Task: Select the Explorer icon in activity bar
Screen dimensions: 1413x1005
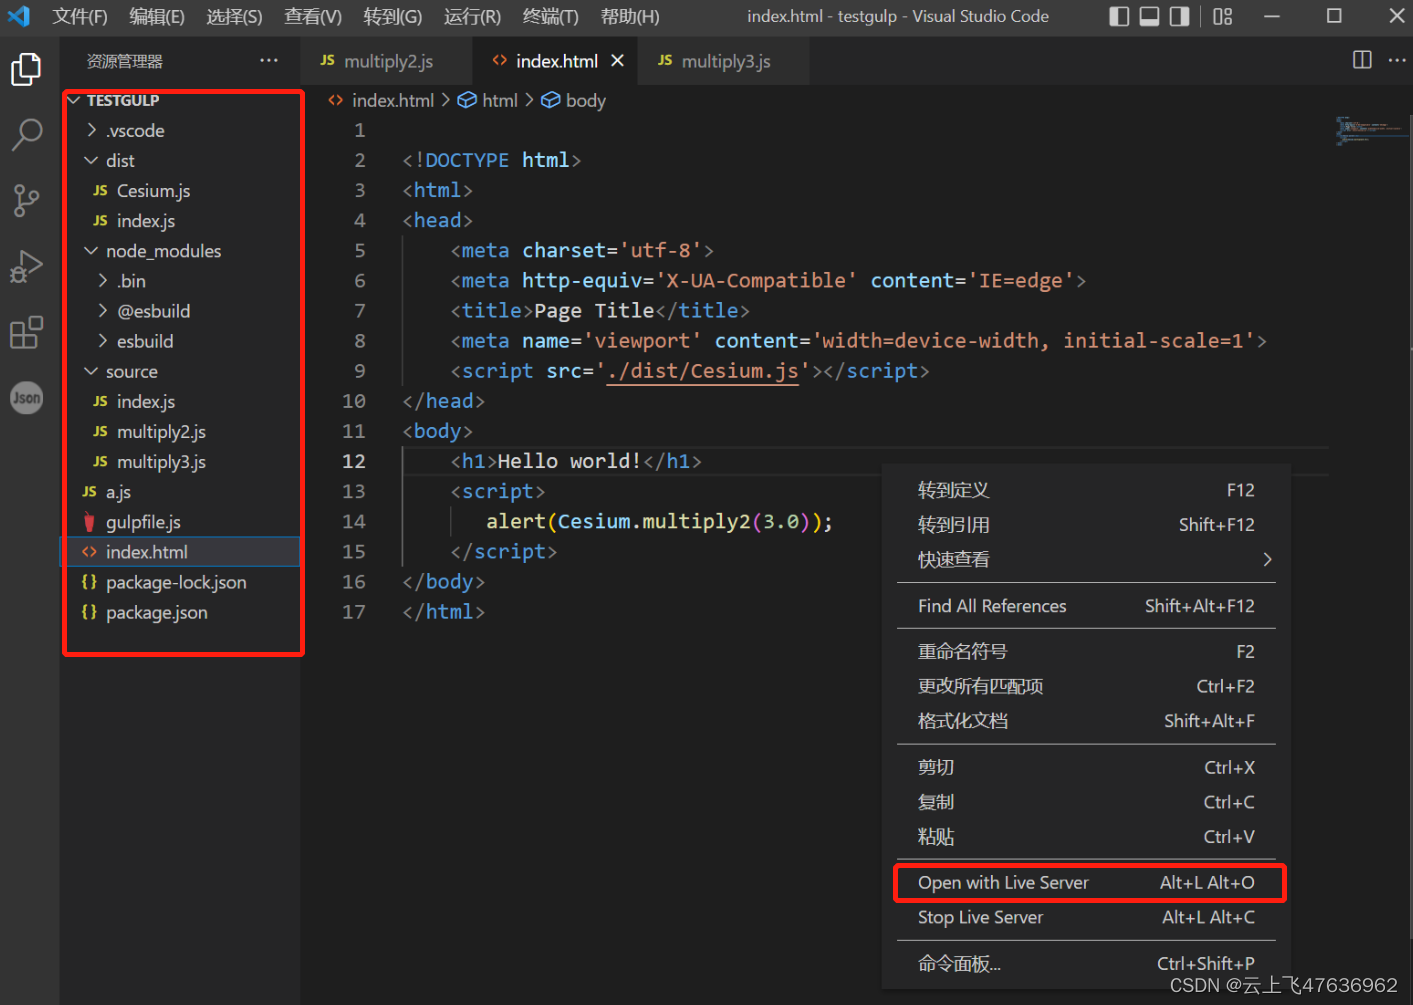Action: coord(27,69)
